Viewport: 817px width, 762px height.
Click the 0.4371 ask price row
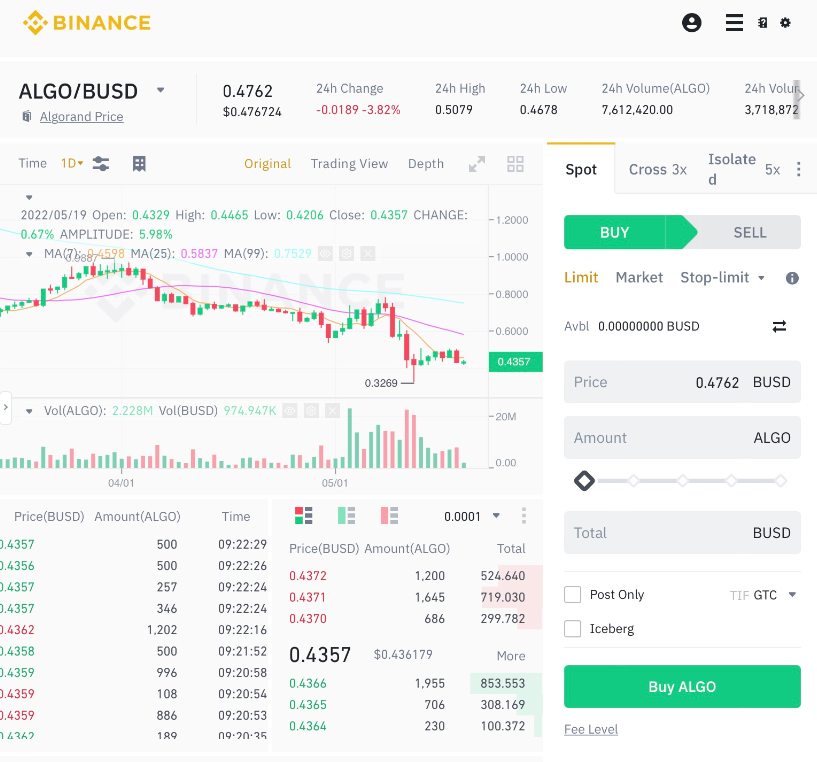(407, 597)
